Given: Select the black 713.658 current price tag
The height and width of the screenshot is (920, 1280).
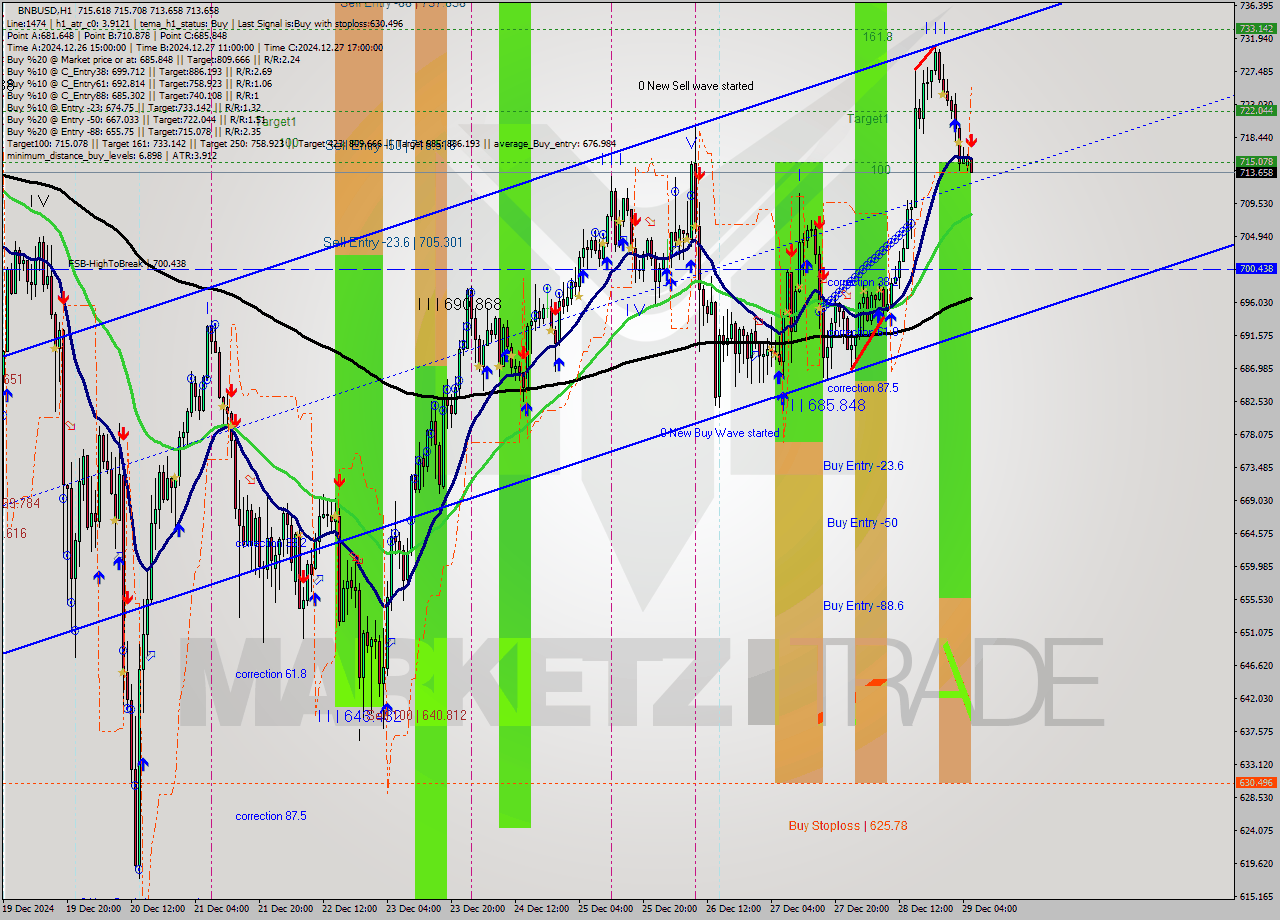Looking at the screenshot, I should pos(1256,172).
